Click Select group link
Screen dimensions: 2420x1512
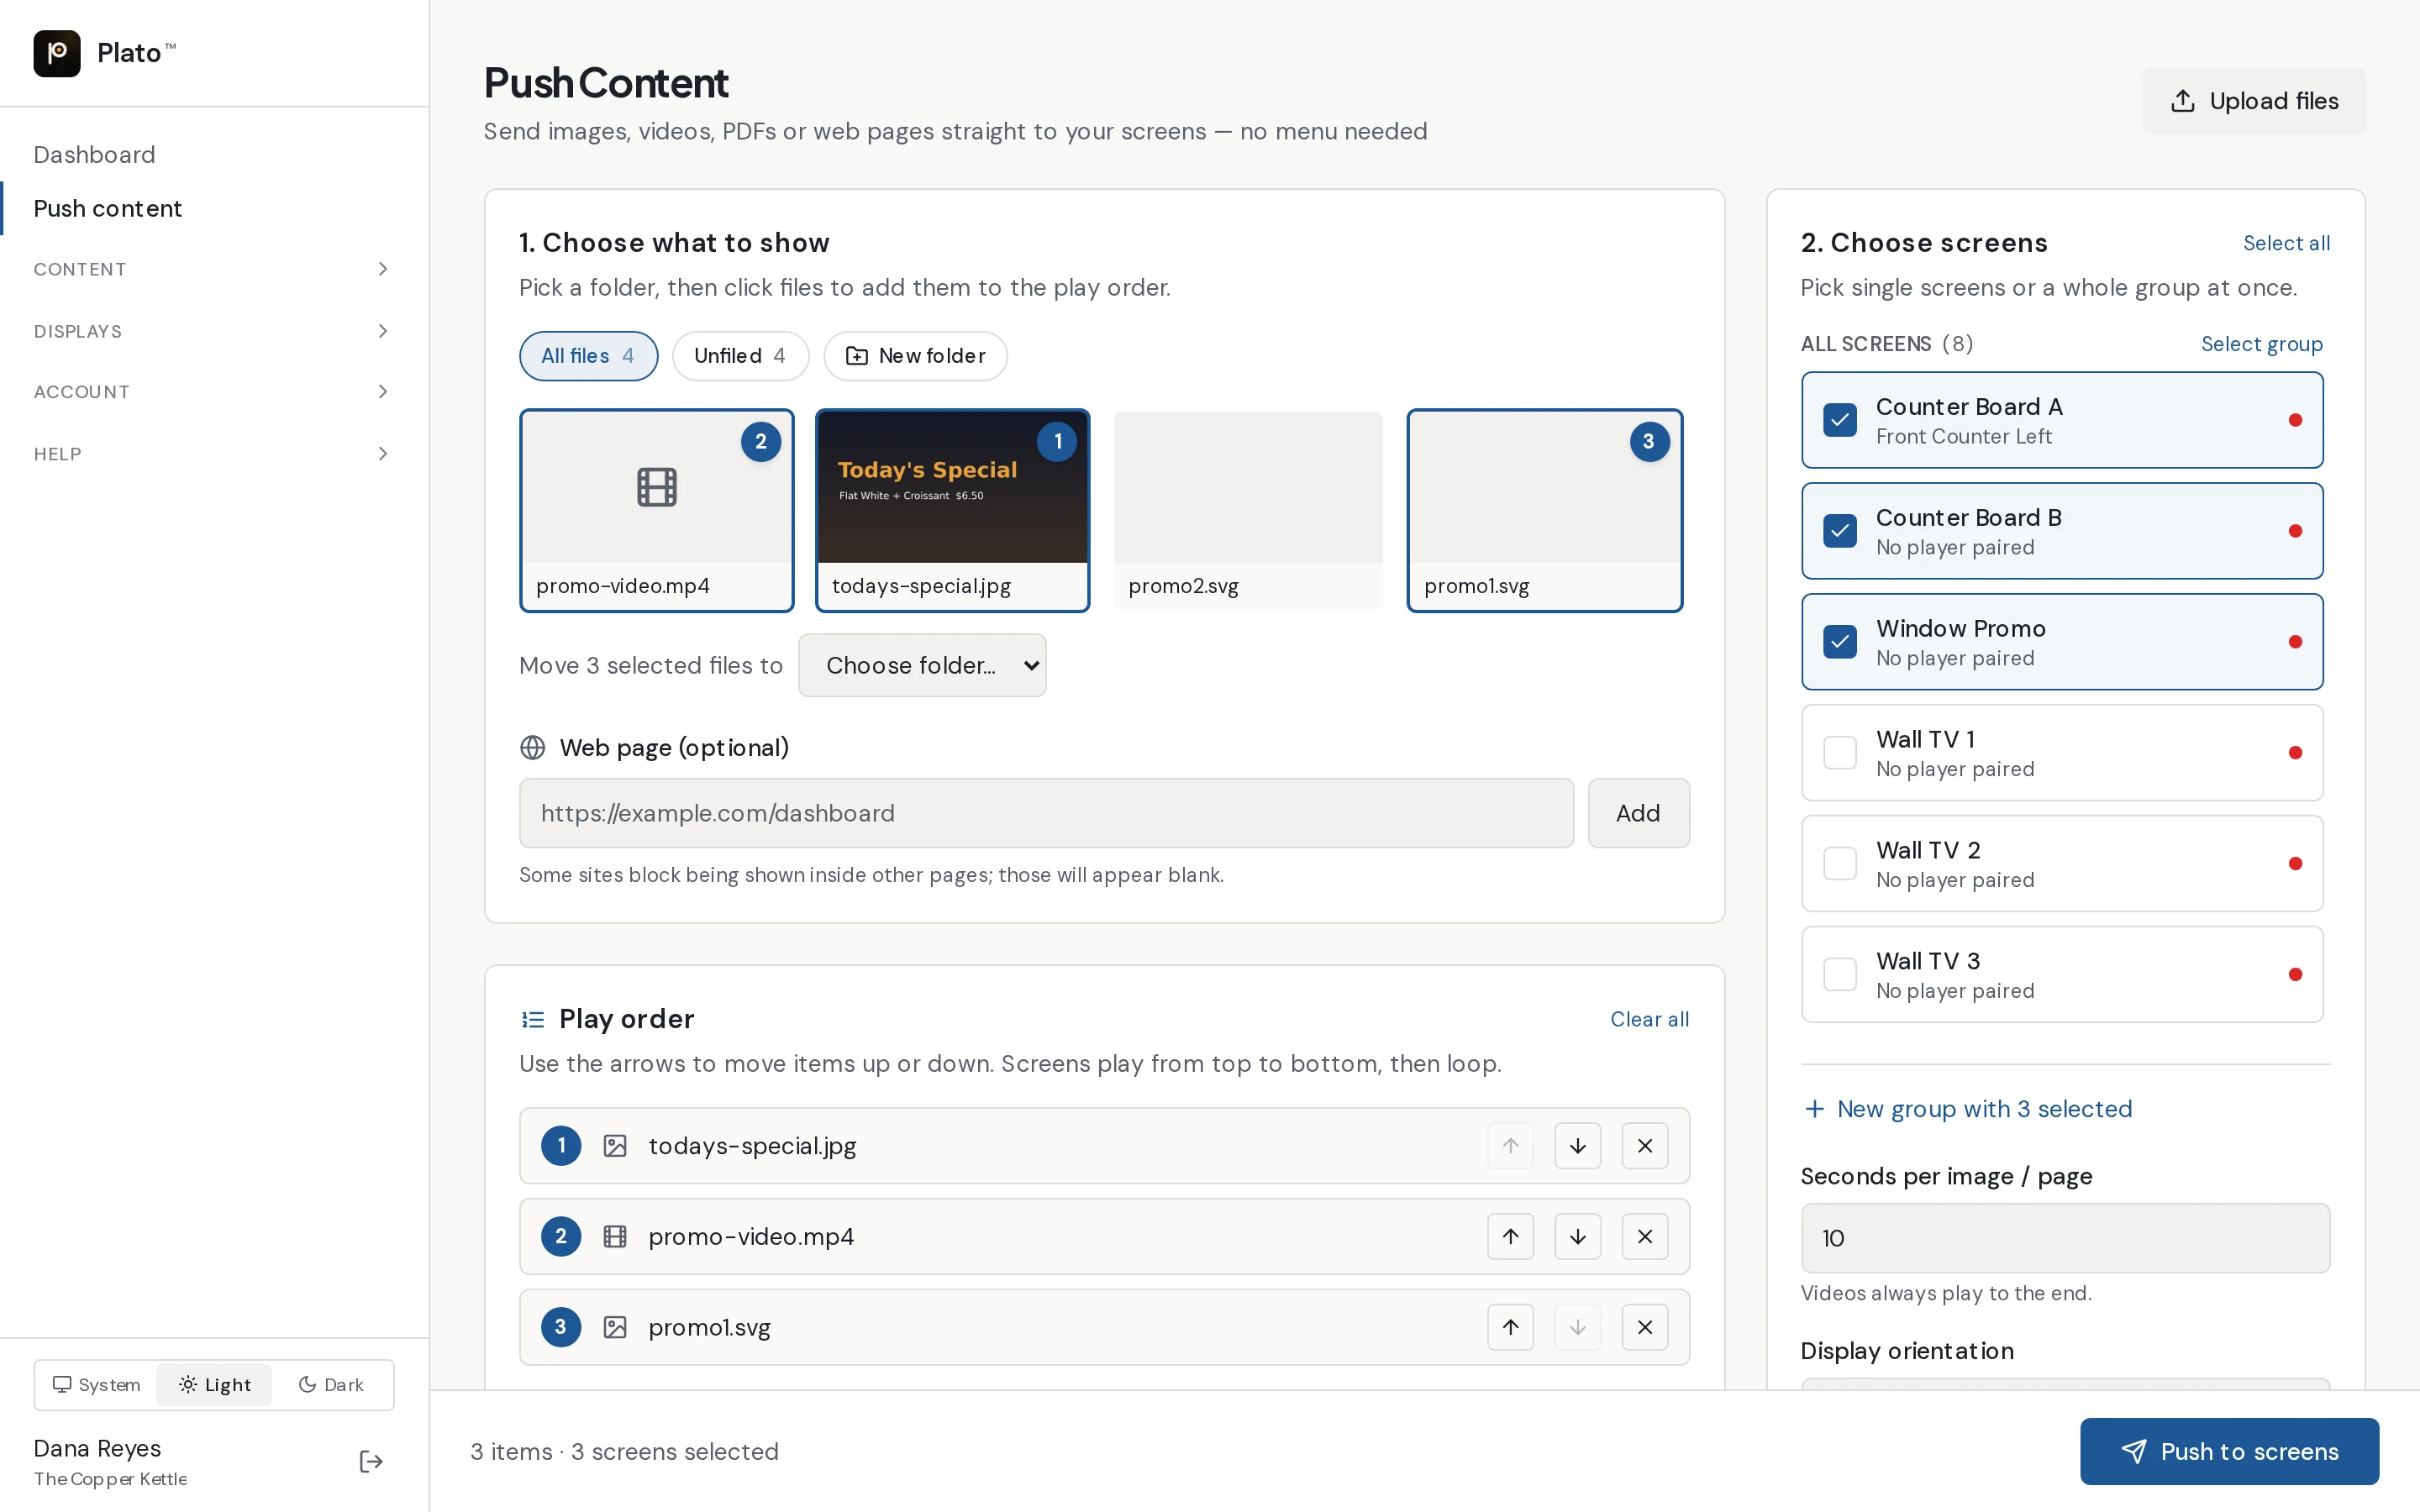tap(2261, 344)
